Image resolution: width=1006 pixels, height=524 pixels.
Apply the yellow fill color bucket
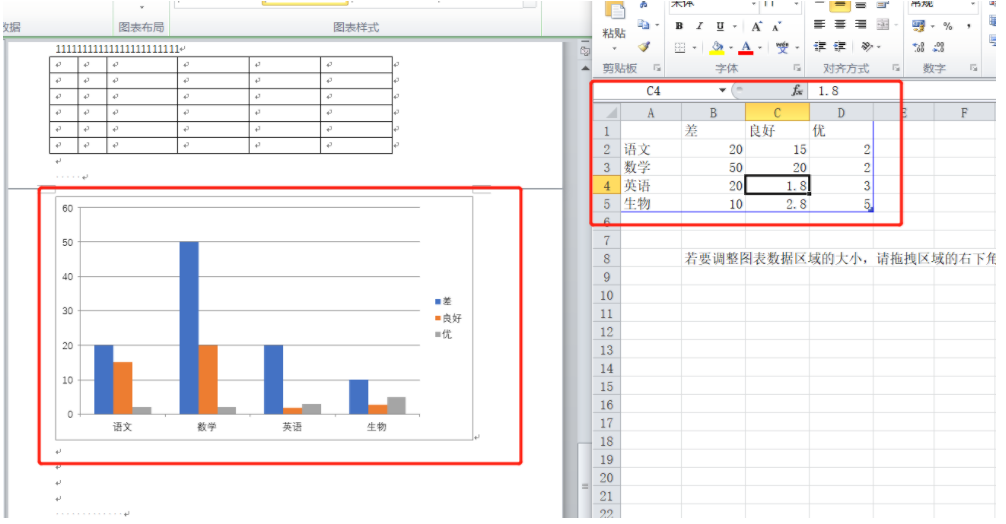(717, 47)
